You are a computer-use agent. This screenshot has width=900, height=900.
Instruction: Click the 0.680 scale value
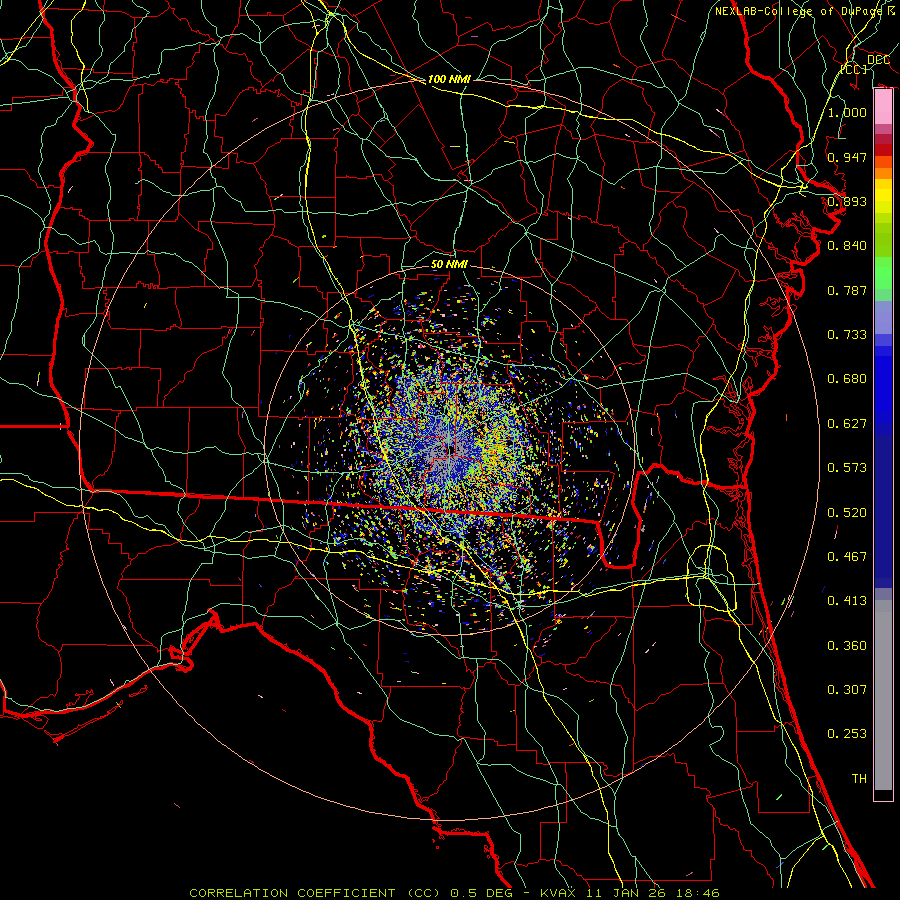click(x=847, y=379)
